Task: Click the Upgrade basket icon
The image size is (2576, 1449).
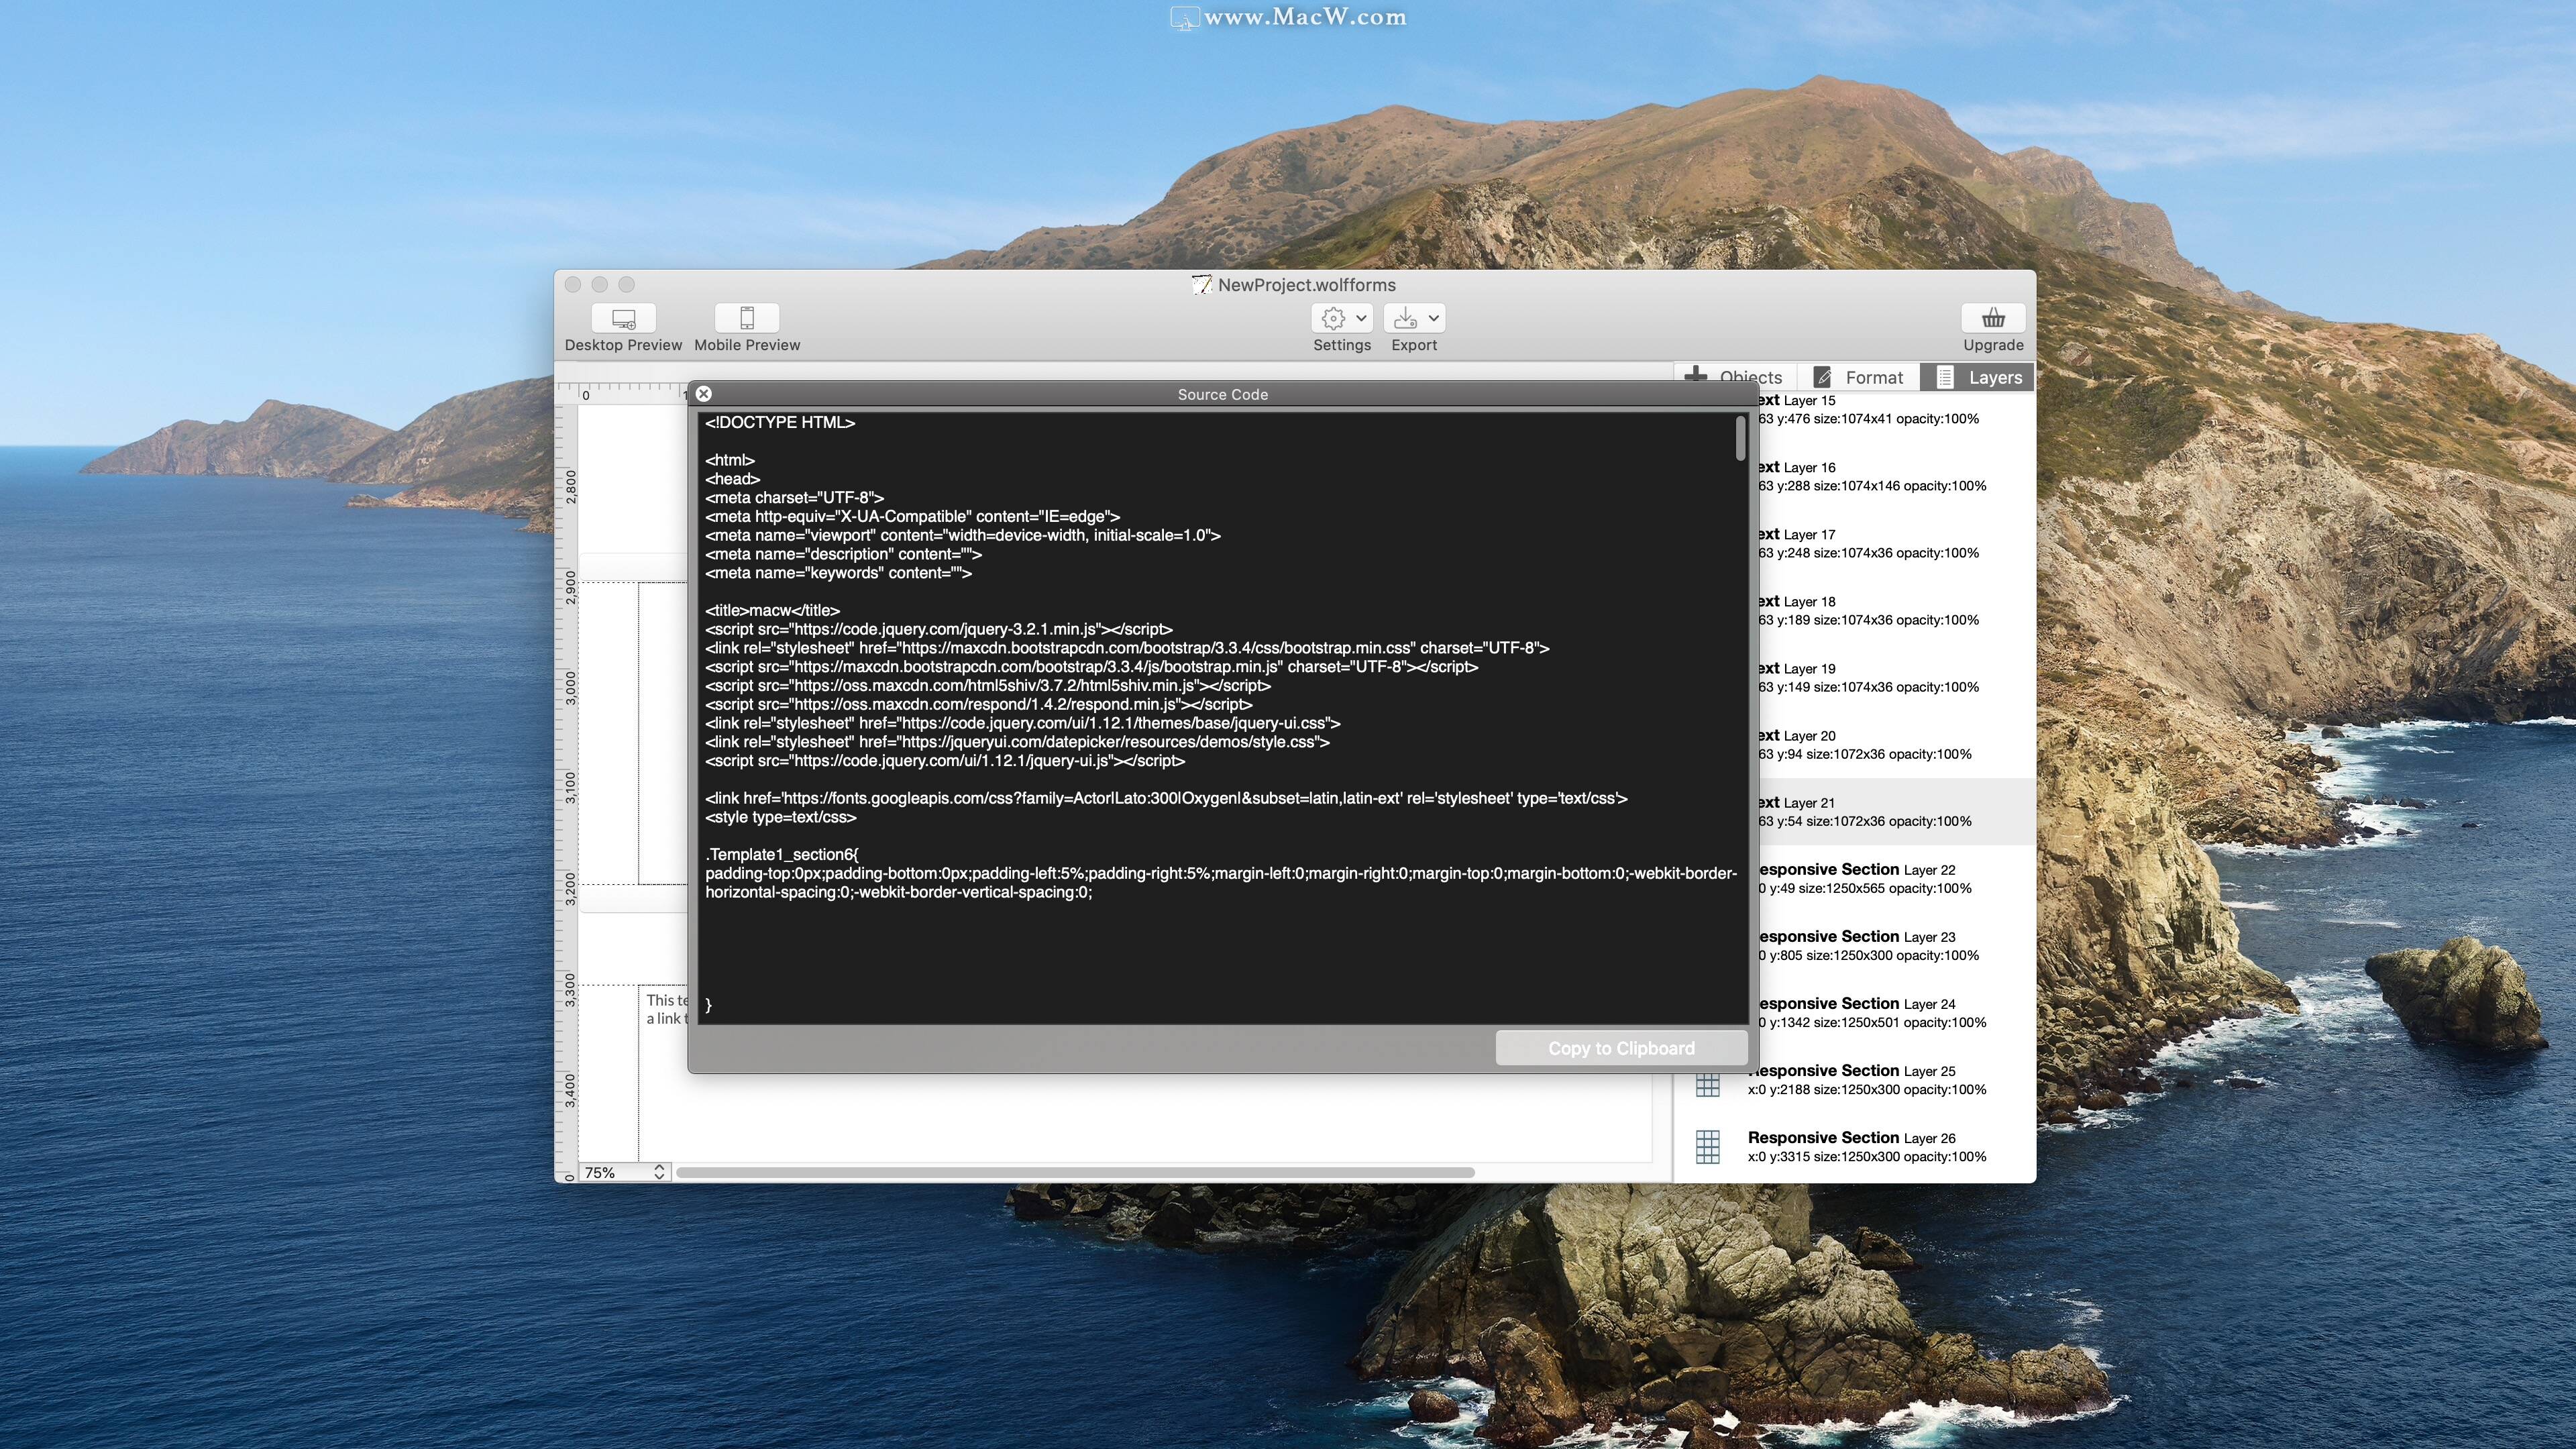Action: point(1992,318)
